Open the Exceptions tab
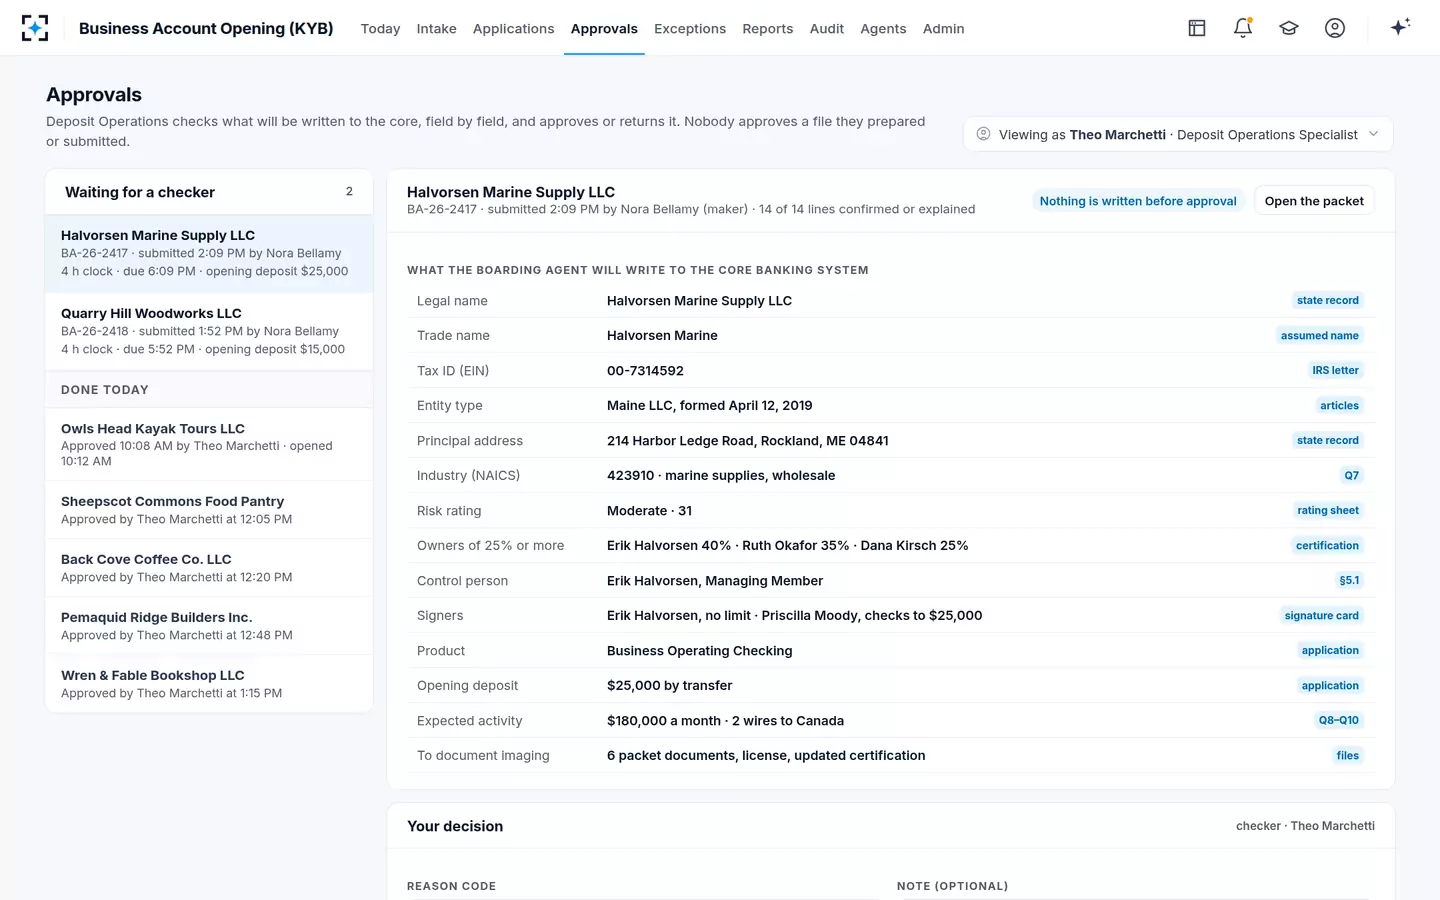 click(x=690, y=29)
